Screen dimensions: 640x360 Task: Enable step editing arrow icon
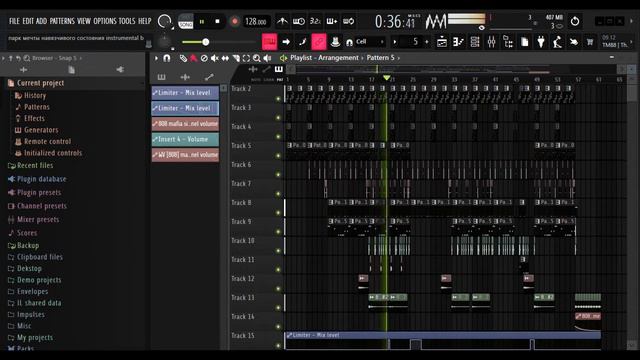(286, 42)
